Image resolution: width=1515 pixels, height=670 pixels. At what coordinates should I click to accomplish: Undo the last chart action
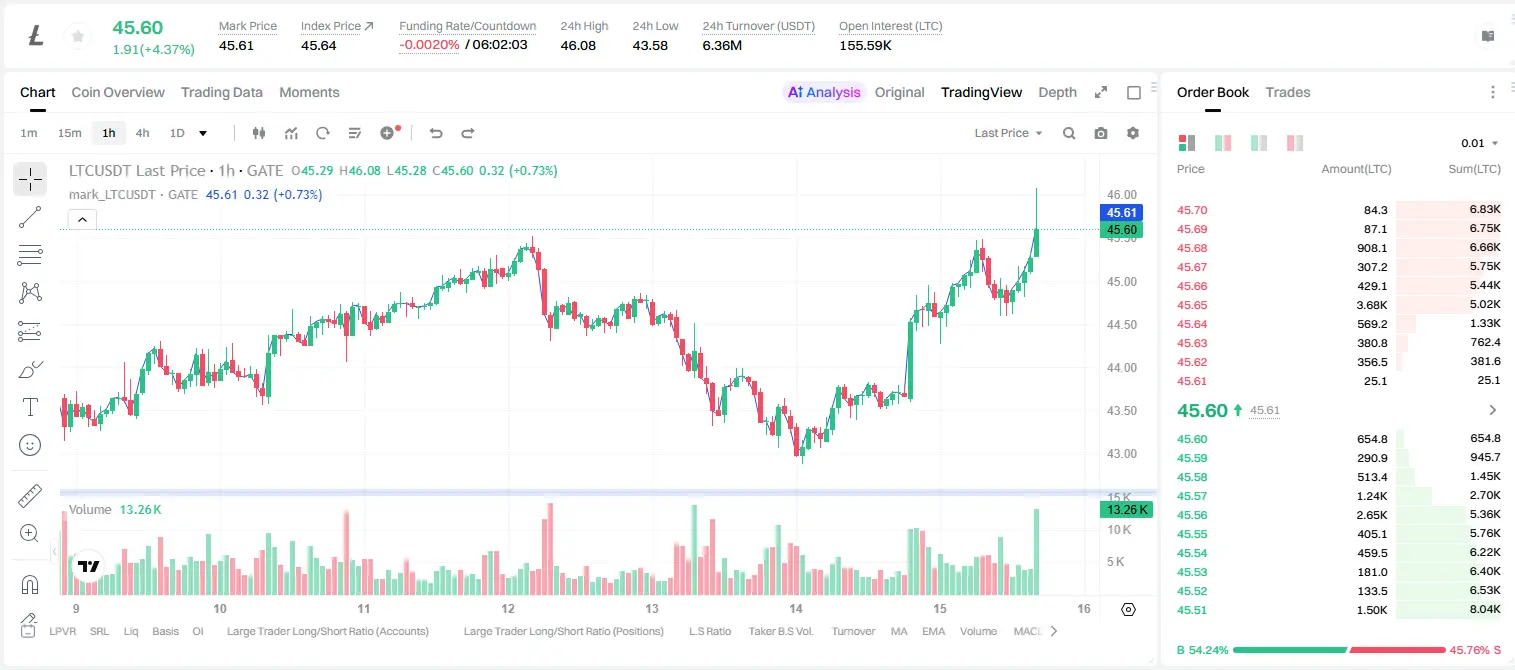tap(435, 133)
